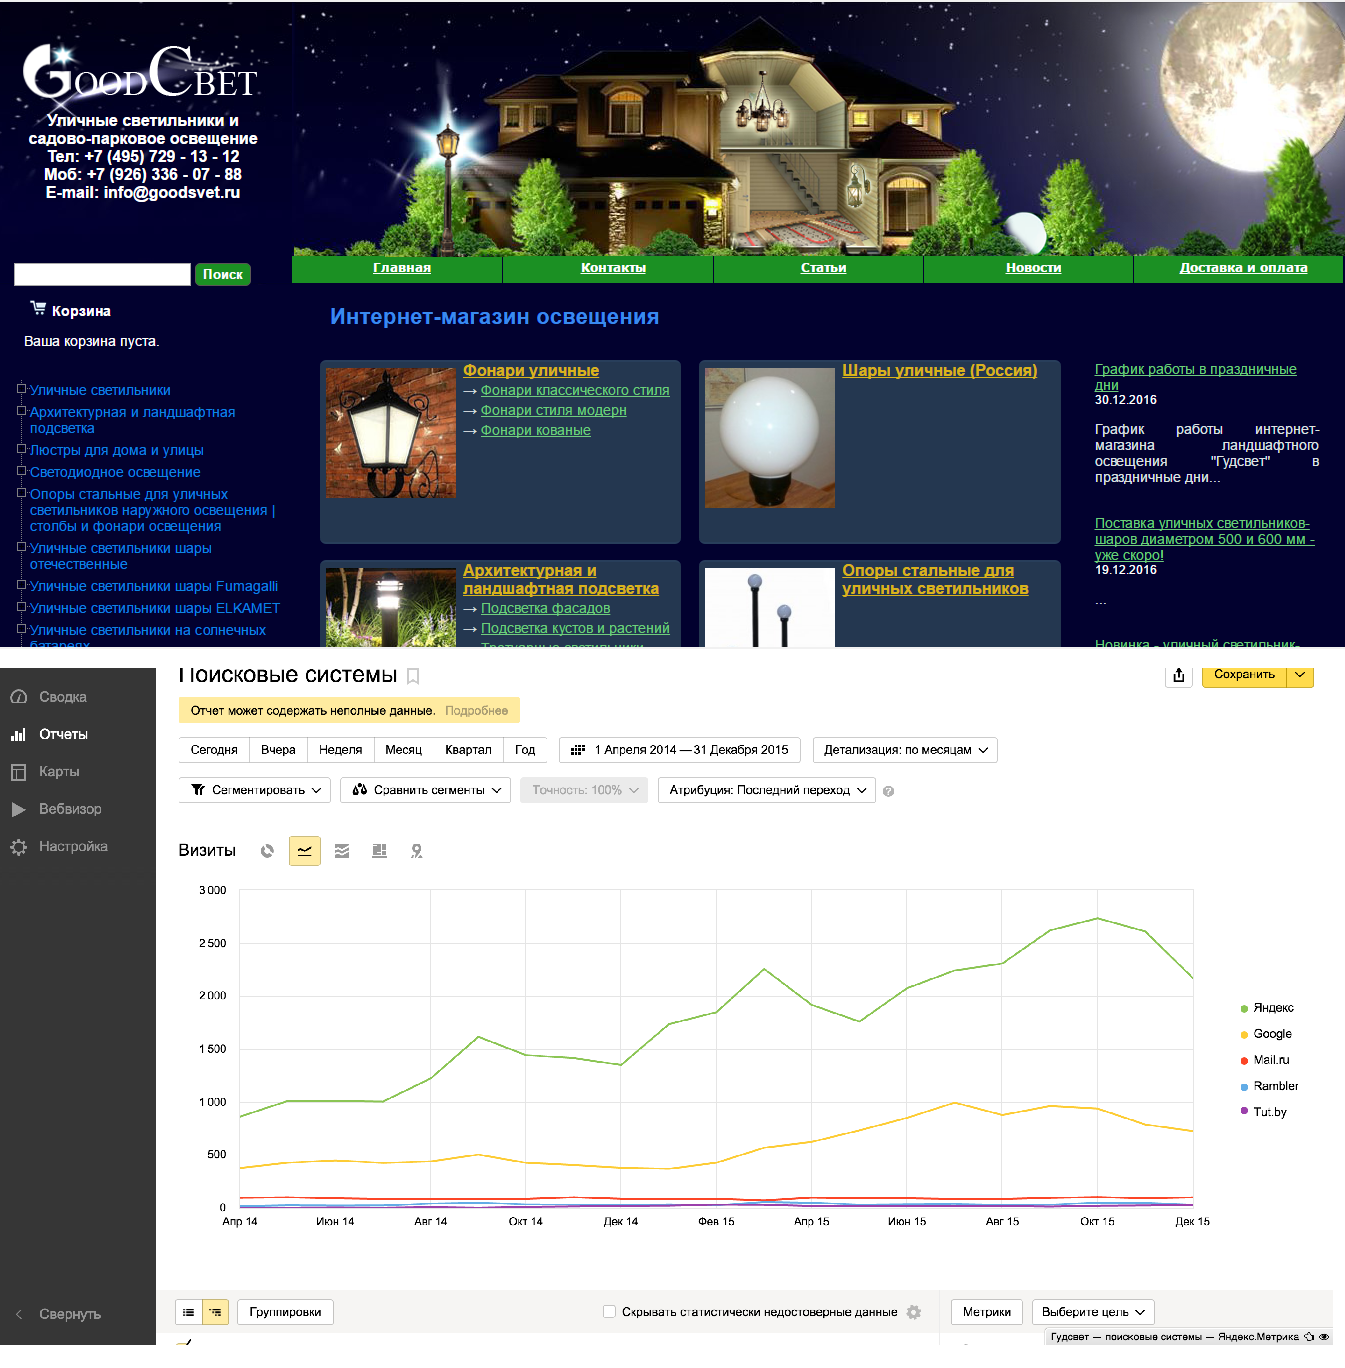Click the white globe lamp thumbnail
The height and width of the screenshot is (1368, 1345).
[x=770, y=438]
